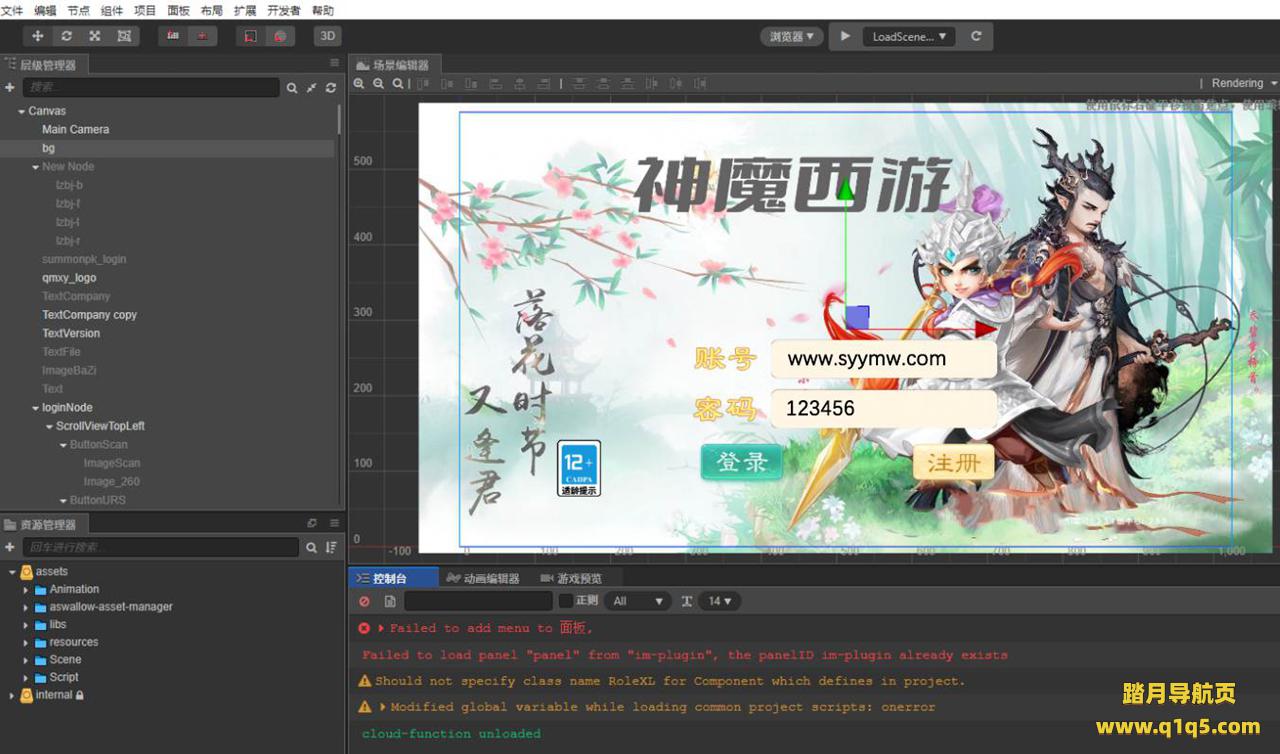This screenshot has height=754, width=1280.
Task: Open the 扩展 menu
Action: 245,10
